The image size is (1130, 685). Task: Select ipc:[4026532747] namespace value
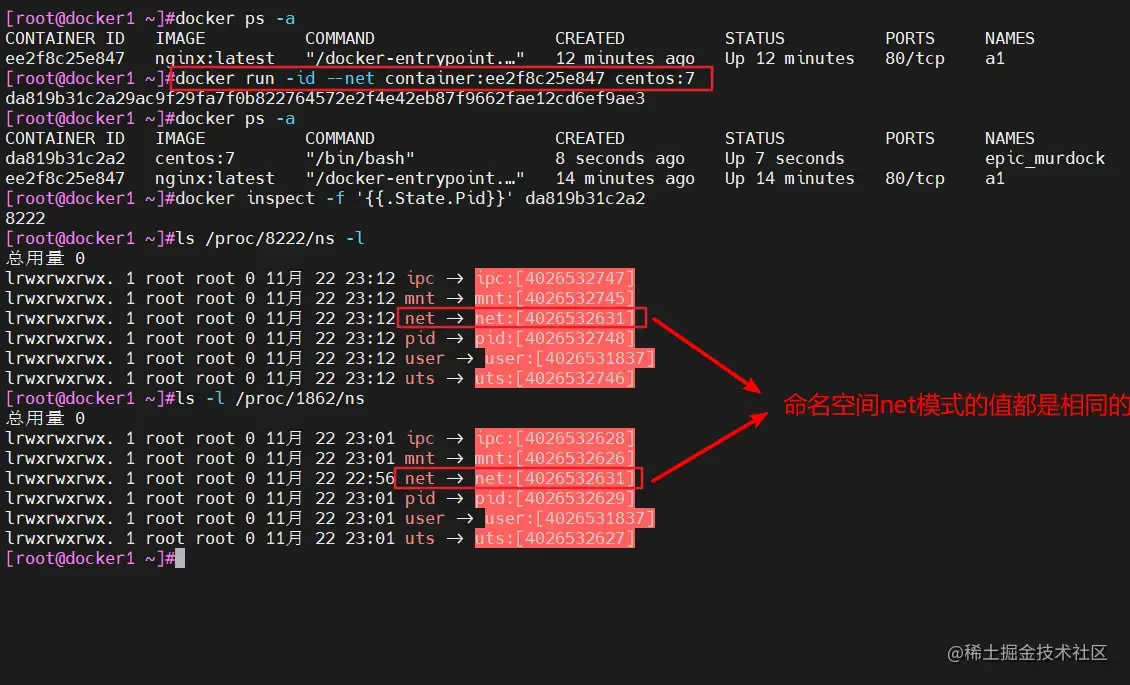point(554,278)
